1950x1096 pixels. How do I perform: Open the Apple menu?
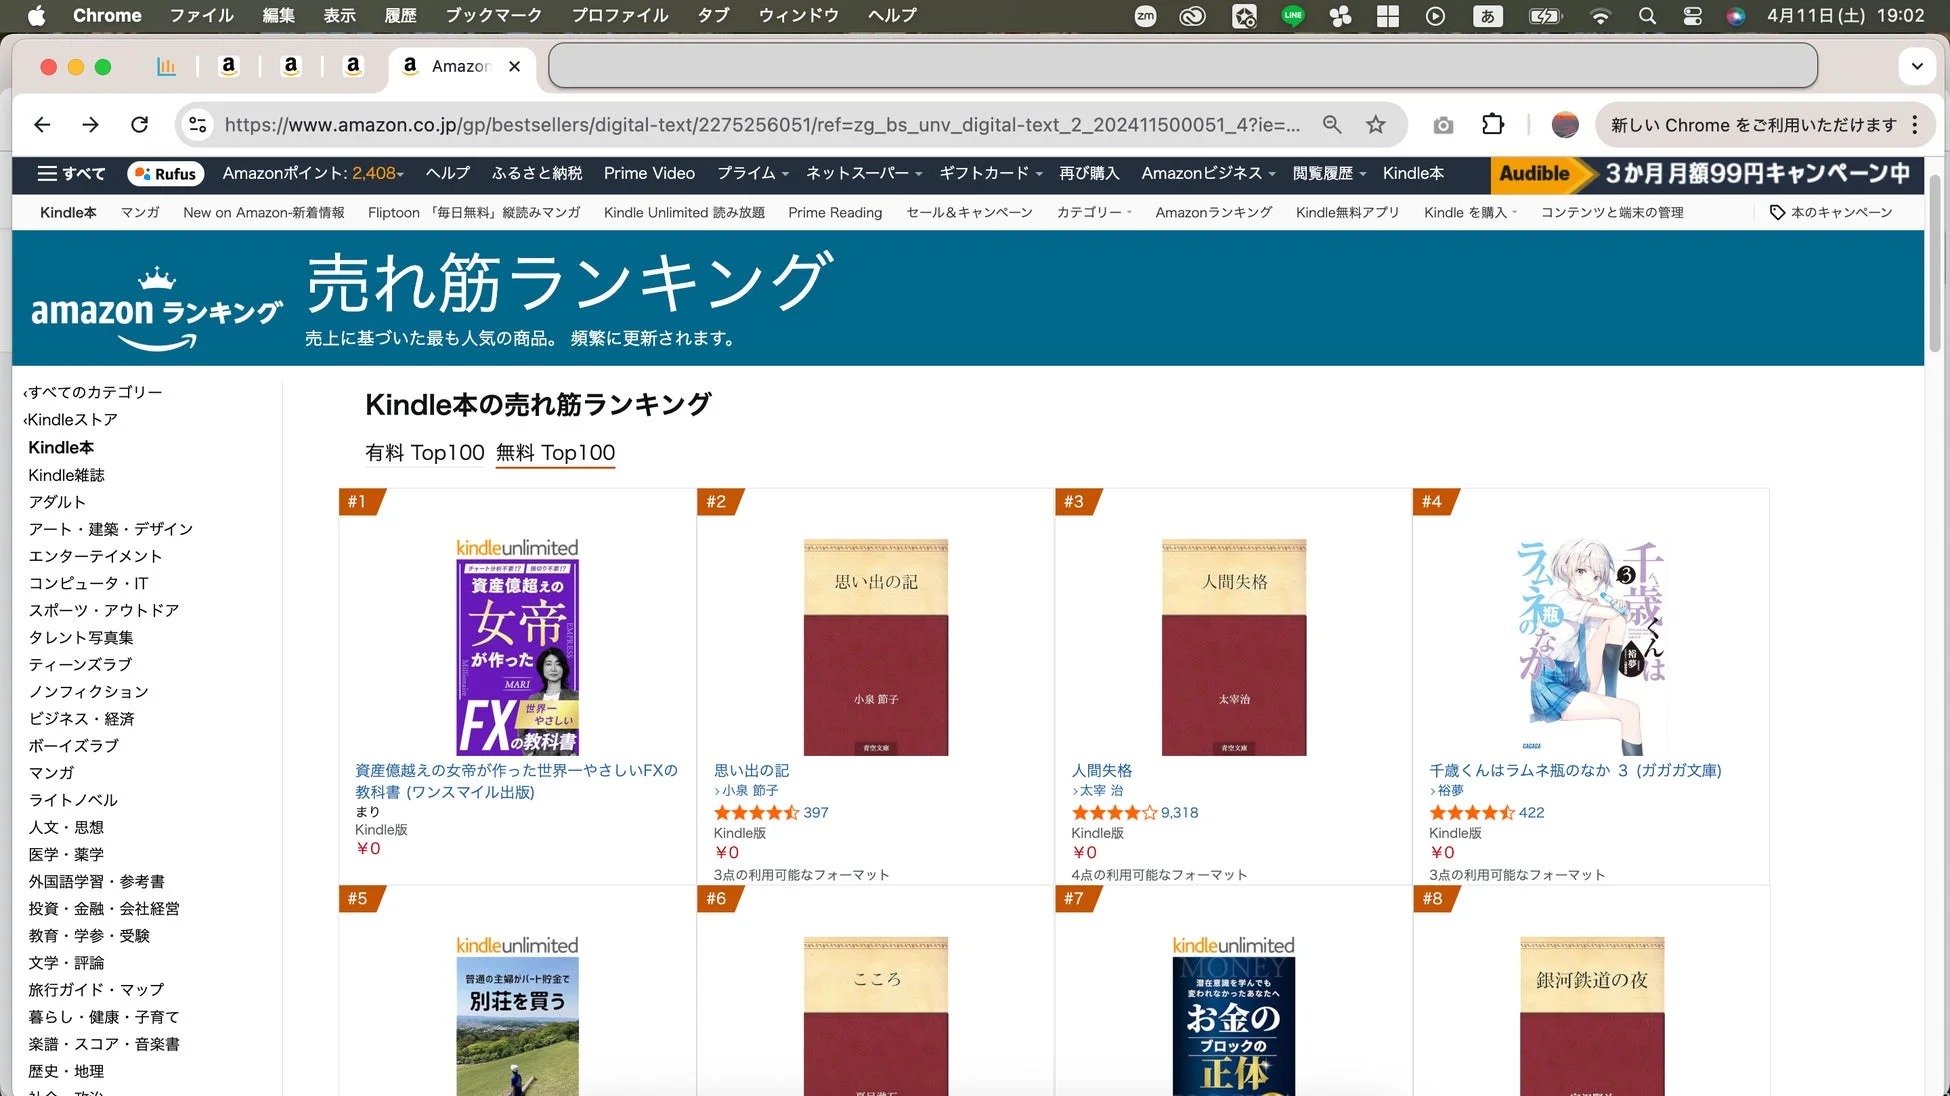coord(36,16)
